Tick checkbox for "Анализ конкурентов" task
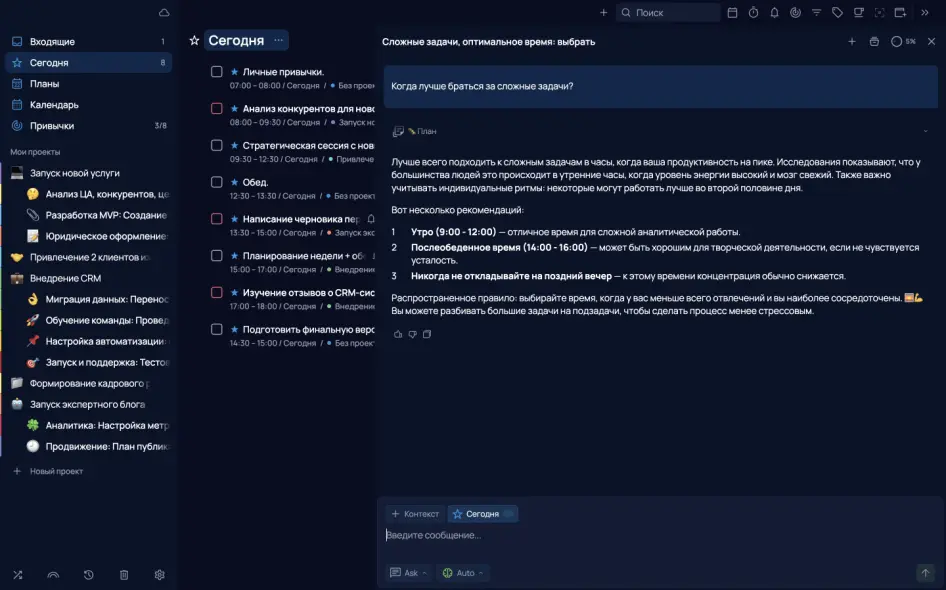 point(216,108)
